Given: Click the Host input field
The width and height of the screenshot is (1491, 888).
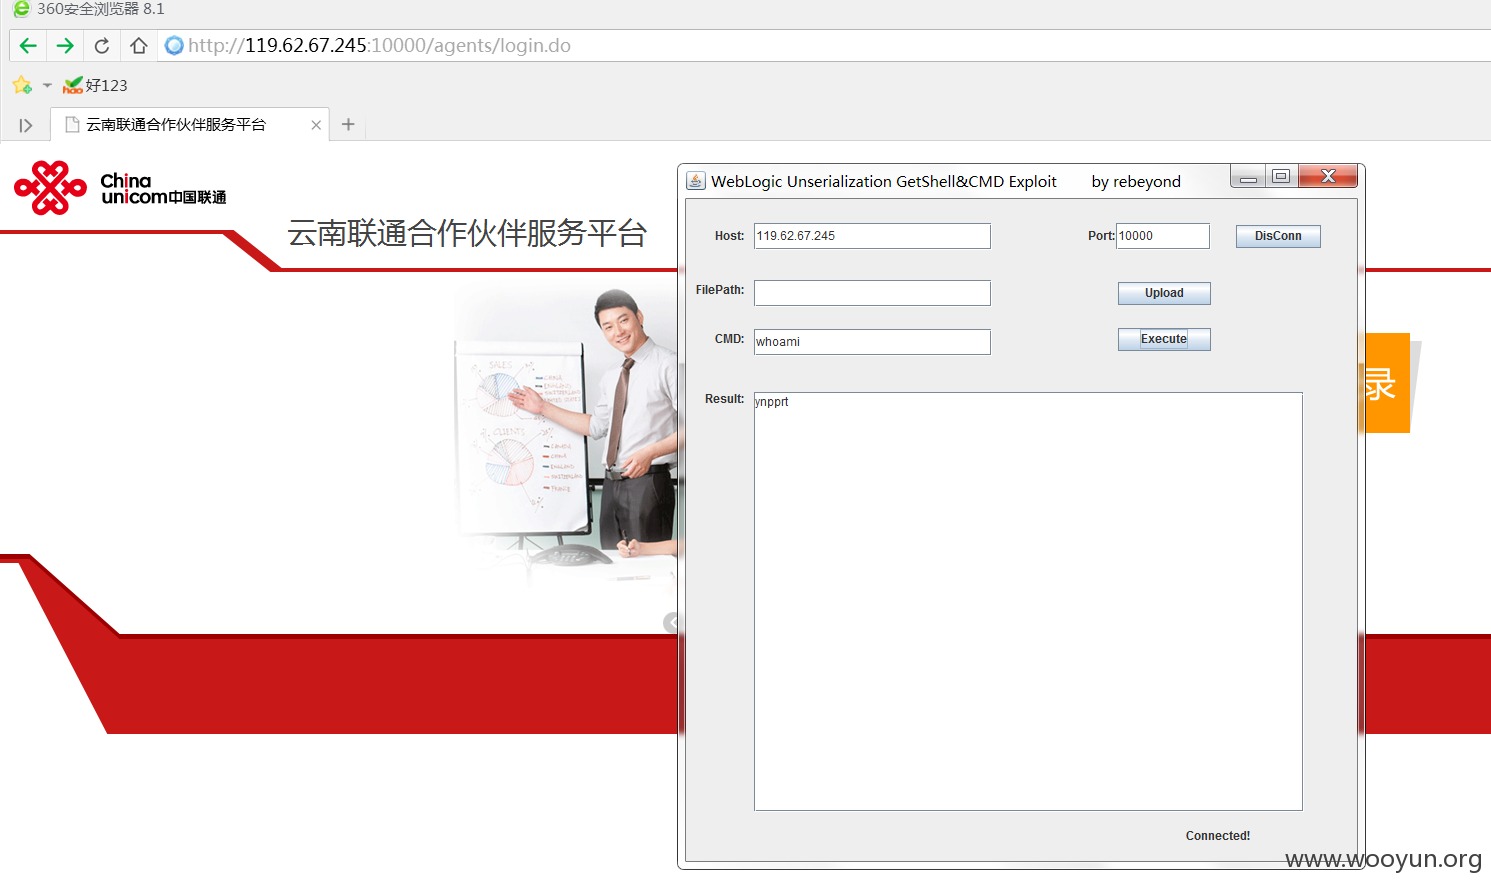Looking at the screenshot, I should pos(872,236).
